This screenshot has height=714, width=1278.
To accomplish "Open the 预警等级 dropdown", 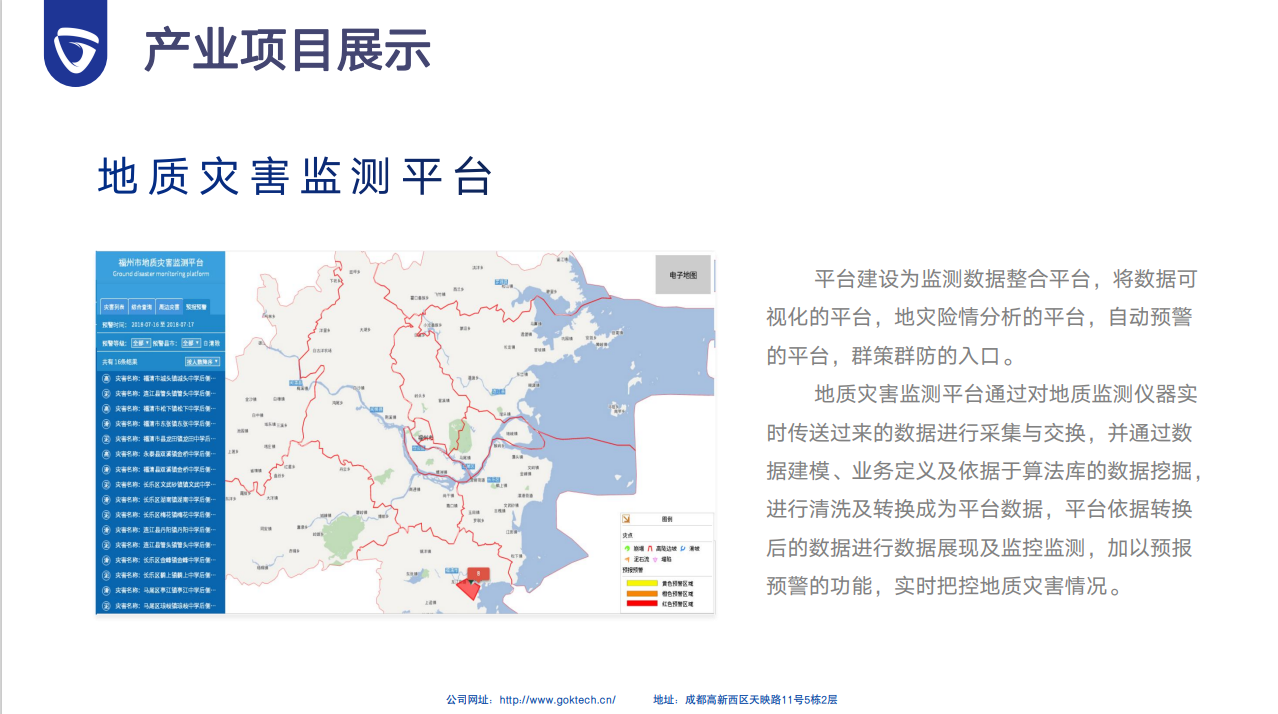I will 141,342.
